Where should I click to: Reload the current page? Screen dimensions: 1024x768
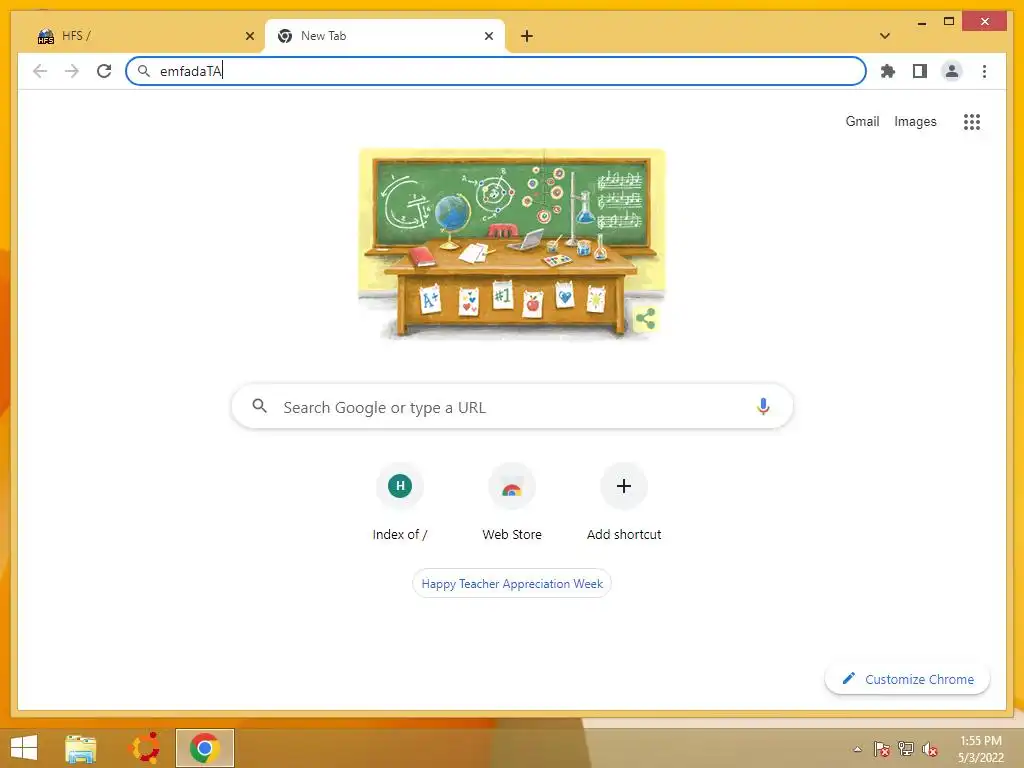pyautogui.click(x=104, y=71)
